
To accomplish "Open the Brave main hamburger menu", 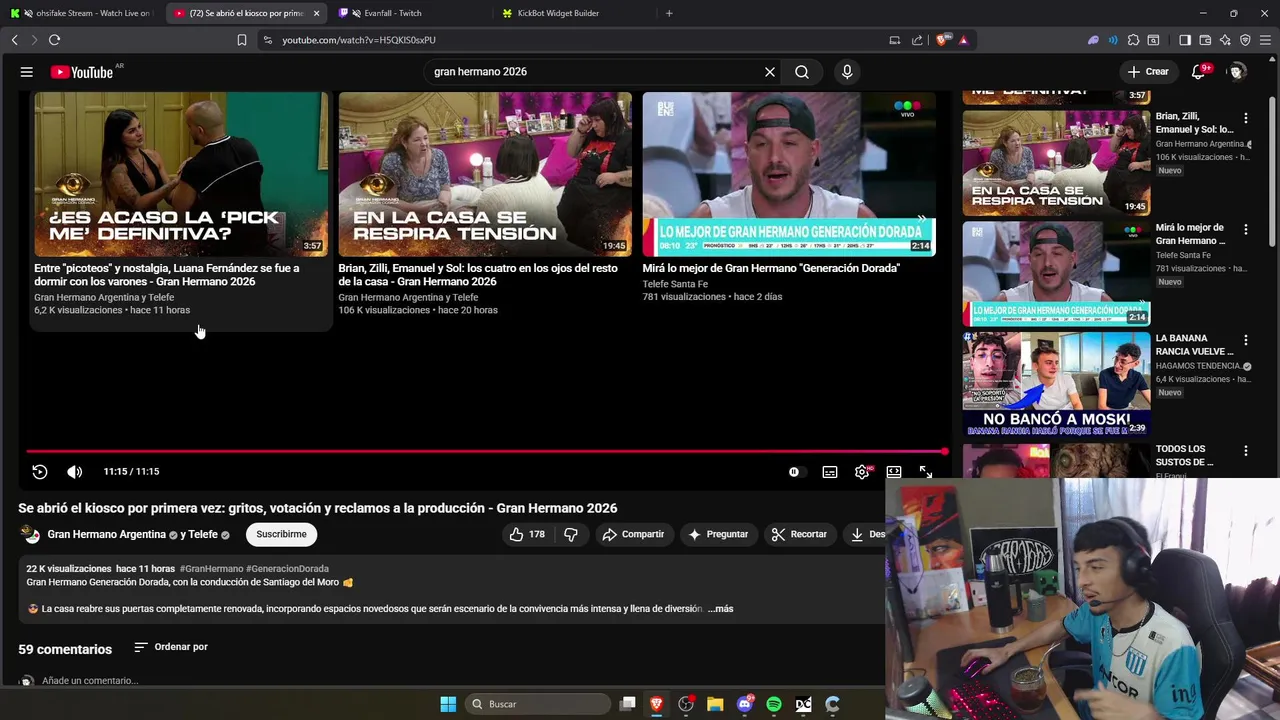I will click(1265, 40).
